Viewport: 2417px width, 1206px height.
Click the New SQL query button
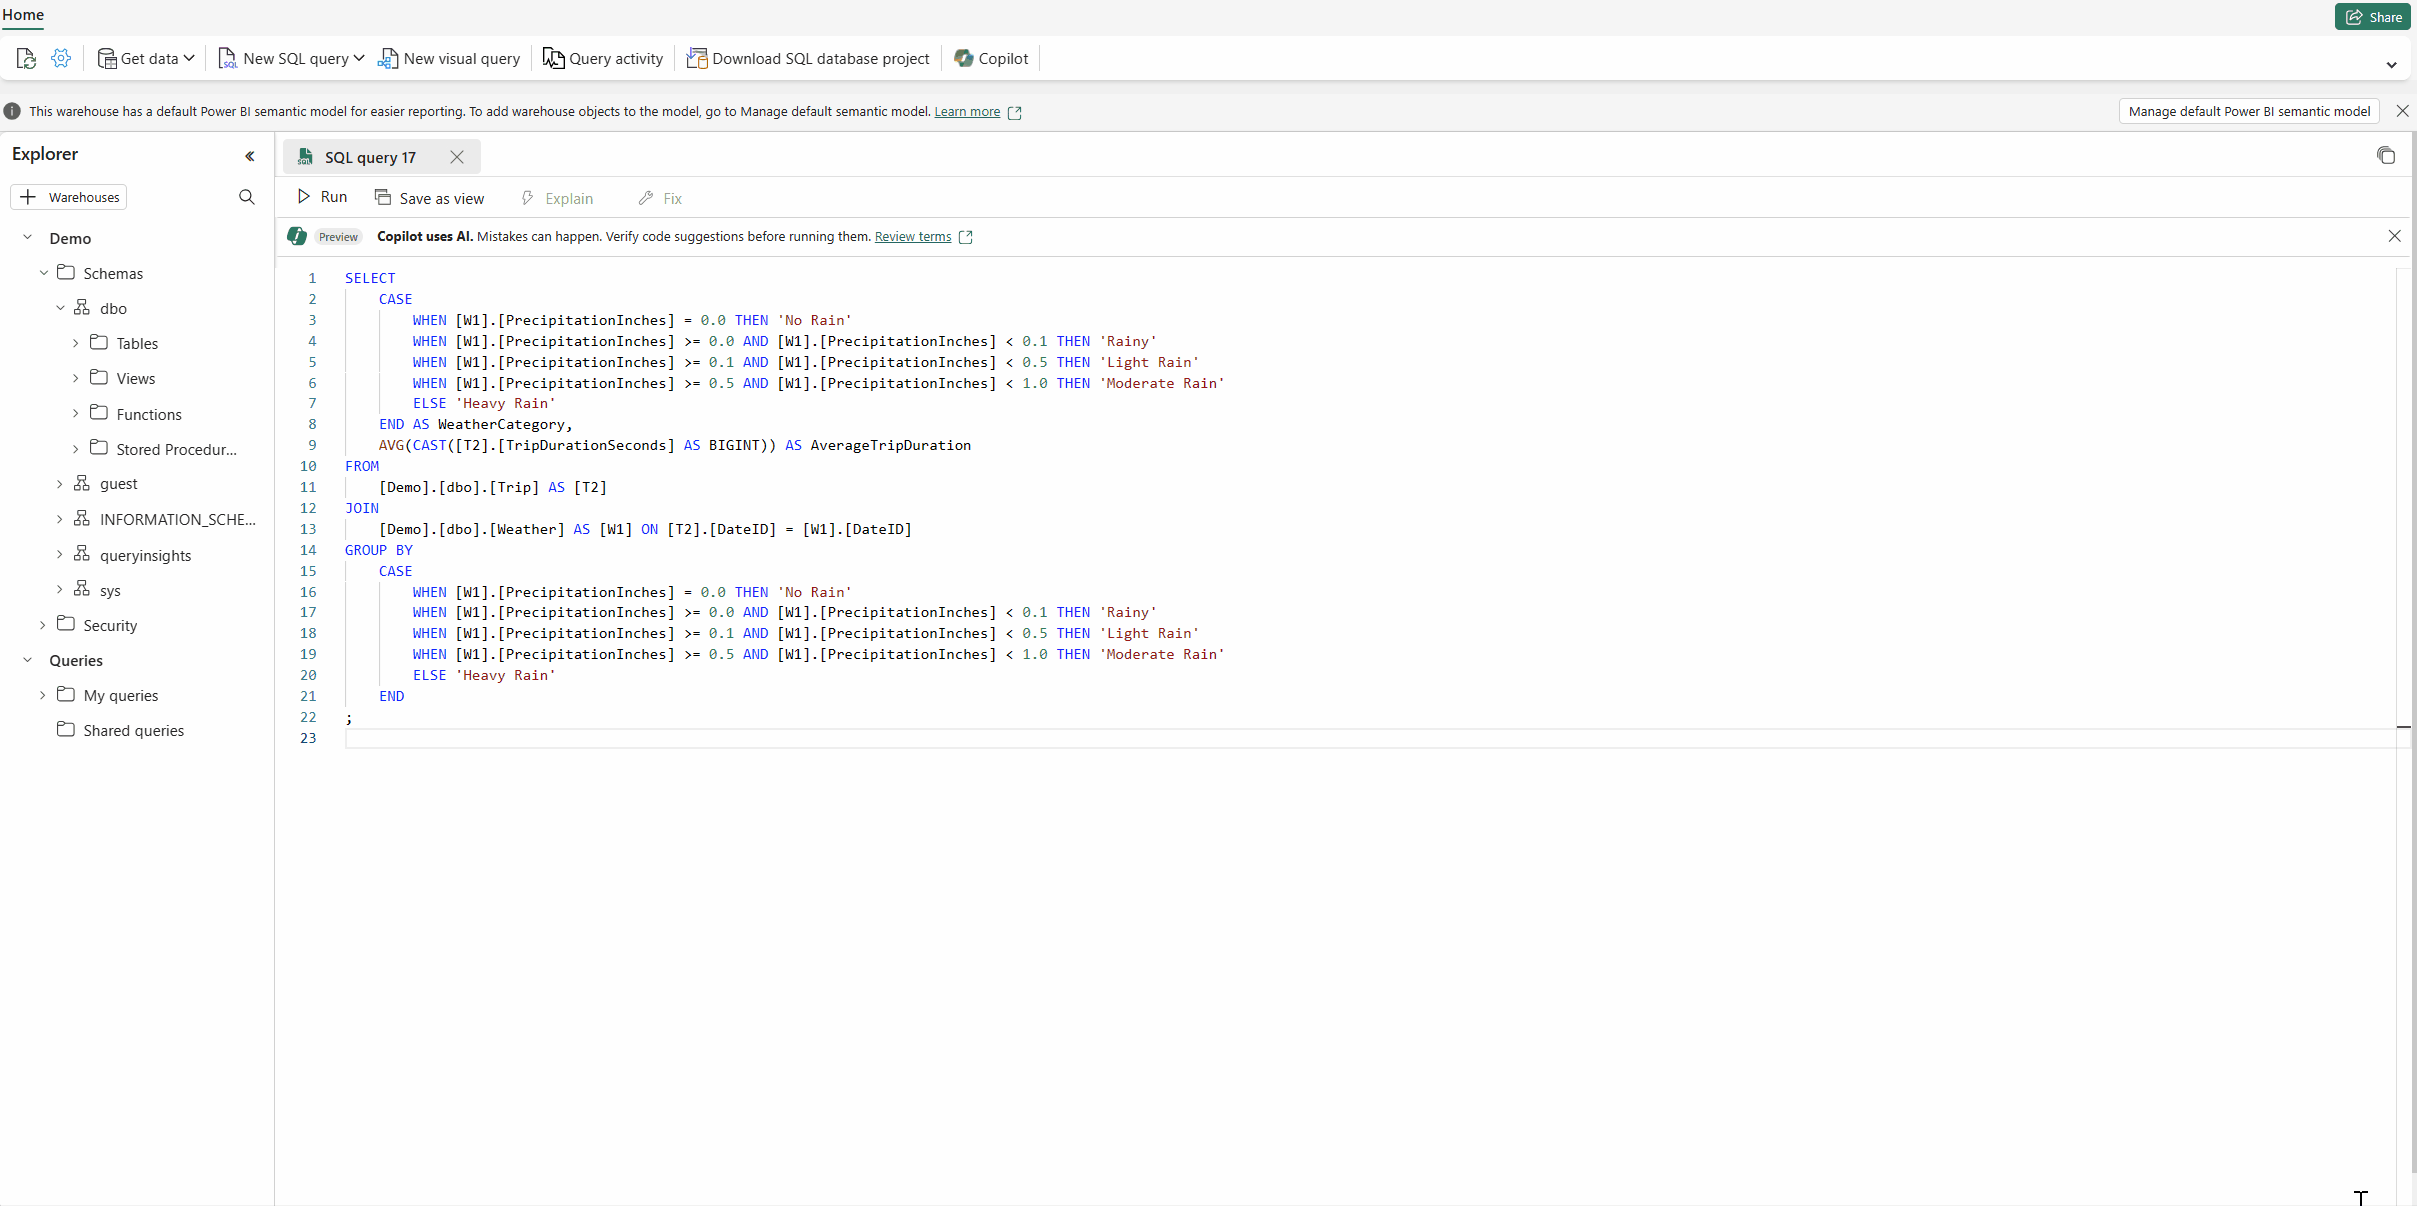pos(283,58)
